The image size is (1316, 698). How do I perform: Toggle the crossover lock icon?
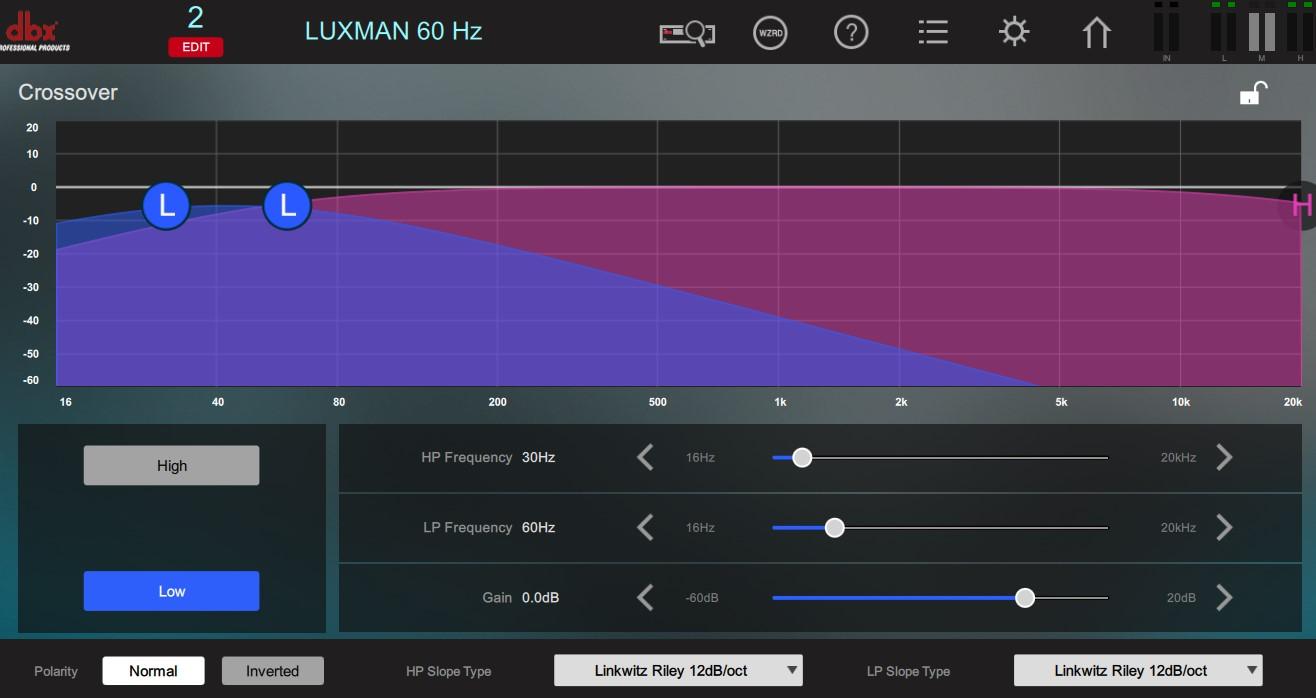[1253, 94]
